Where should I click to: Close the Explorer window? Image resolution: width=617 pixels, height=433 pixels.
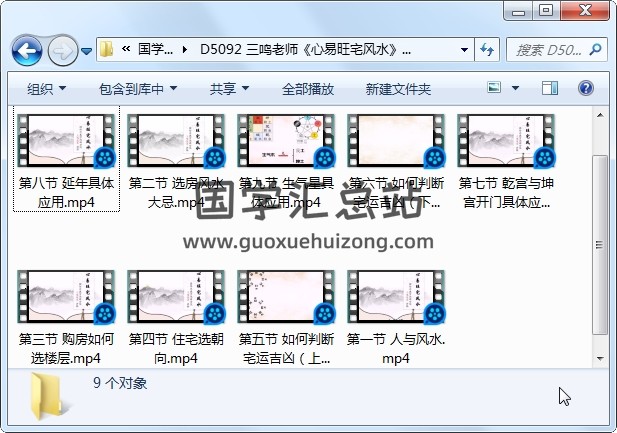(x=585, y=11)
